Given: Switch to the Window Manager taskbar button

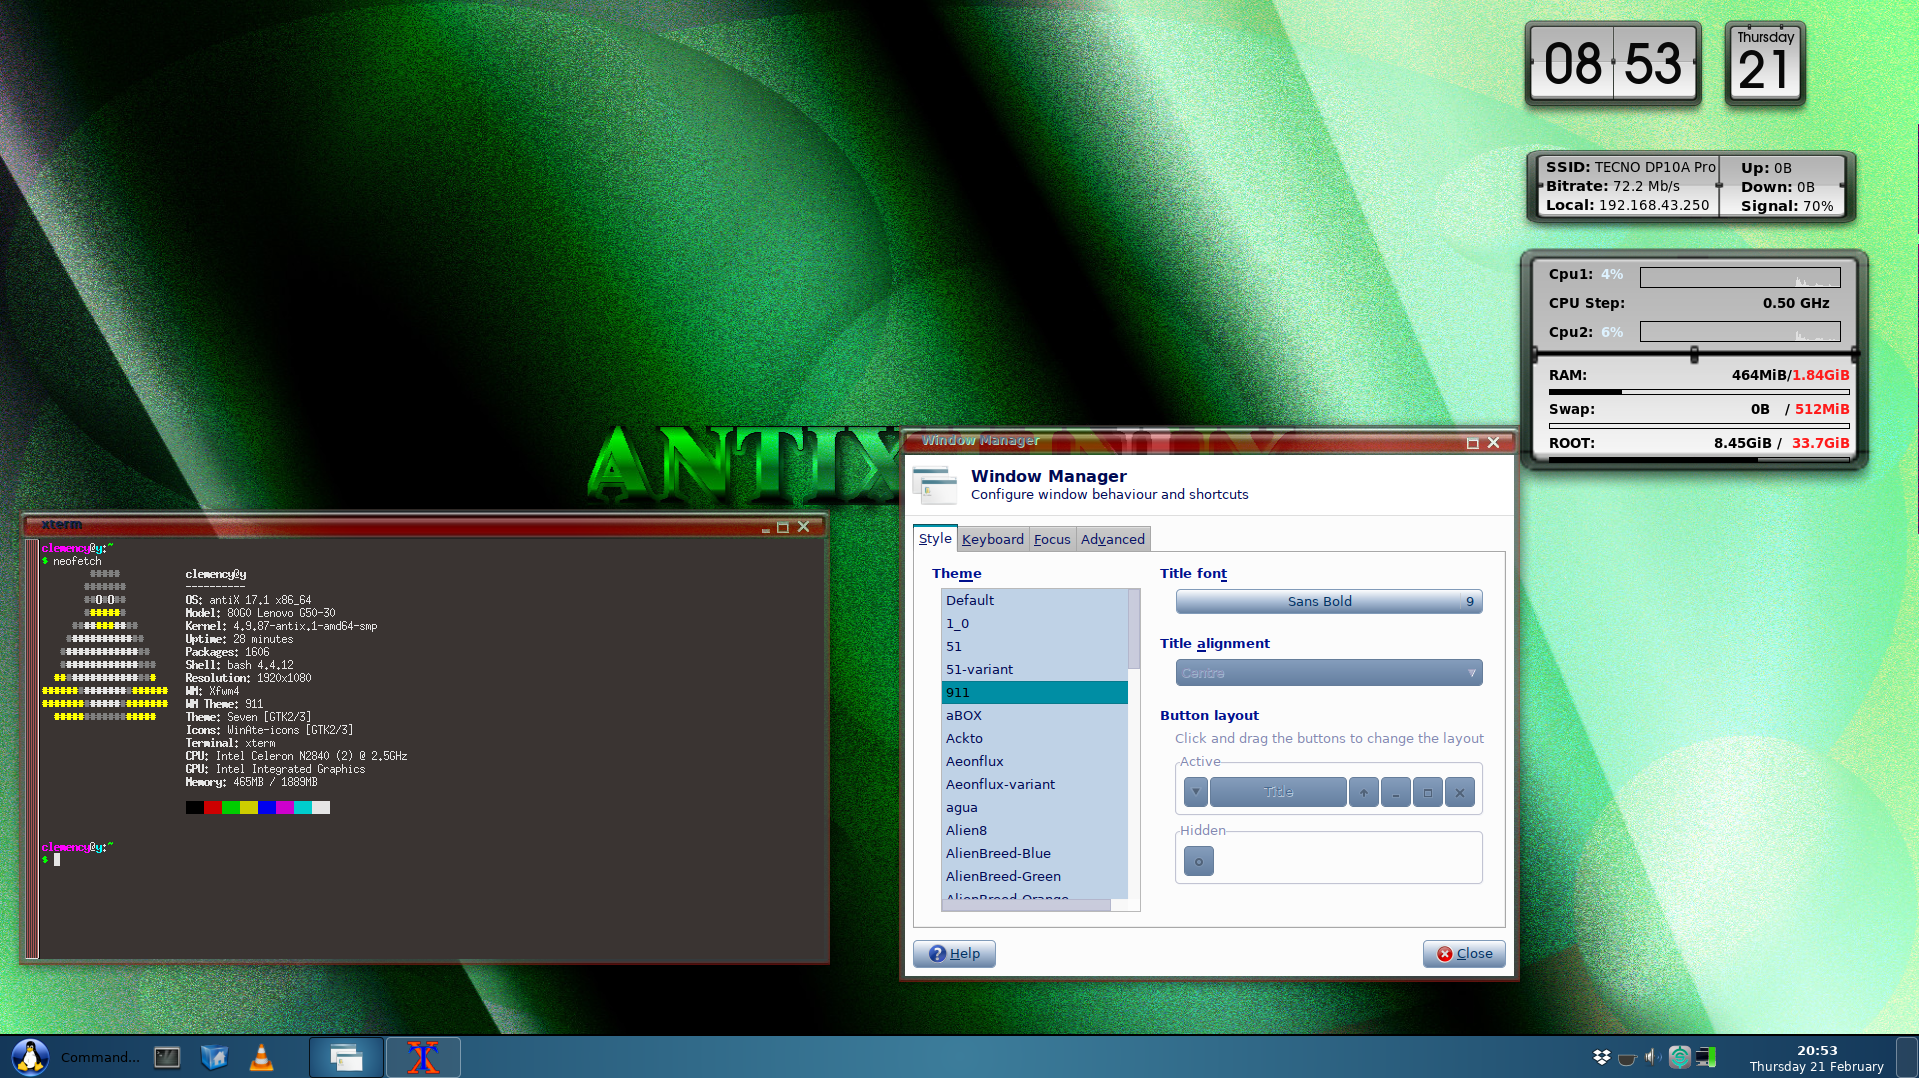Looking at the screenshot, I should pyautogui.click(x=346, y=1057).
